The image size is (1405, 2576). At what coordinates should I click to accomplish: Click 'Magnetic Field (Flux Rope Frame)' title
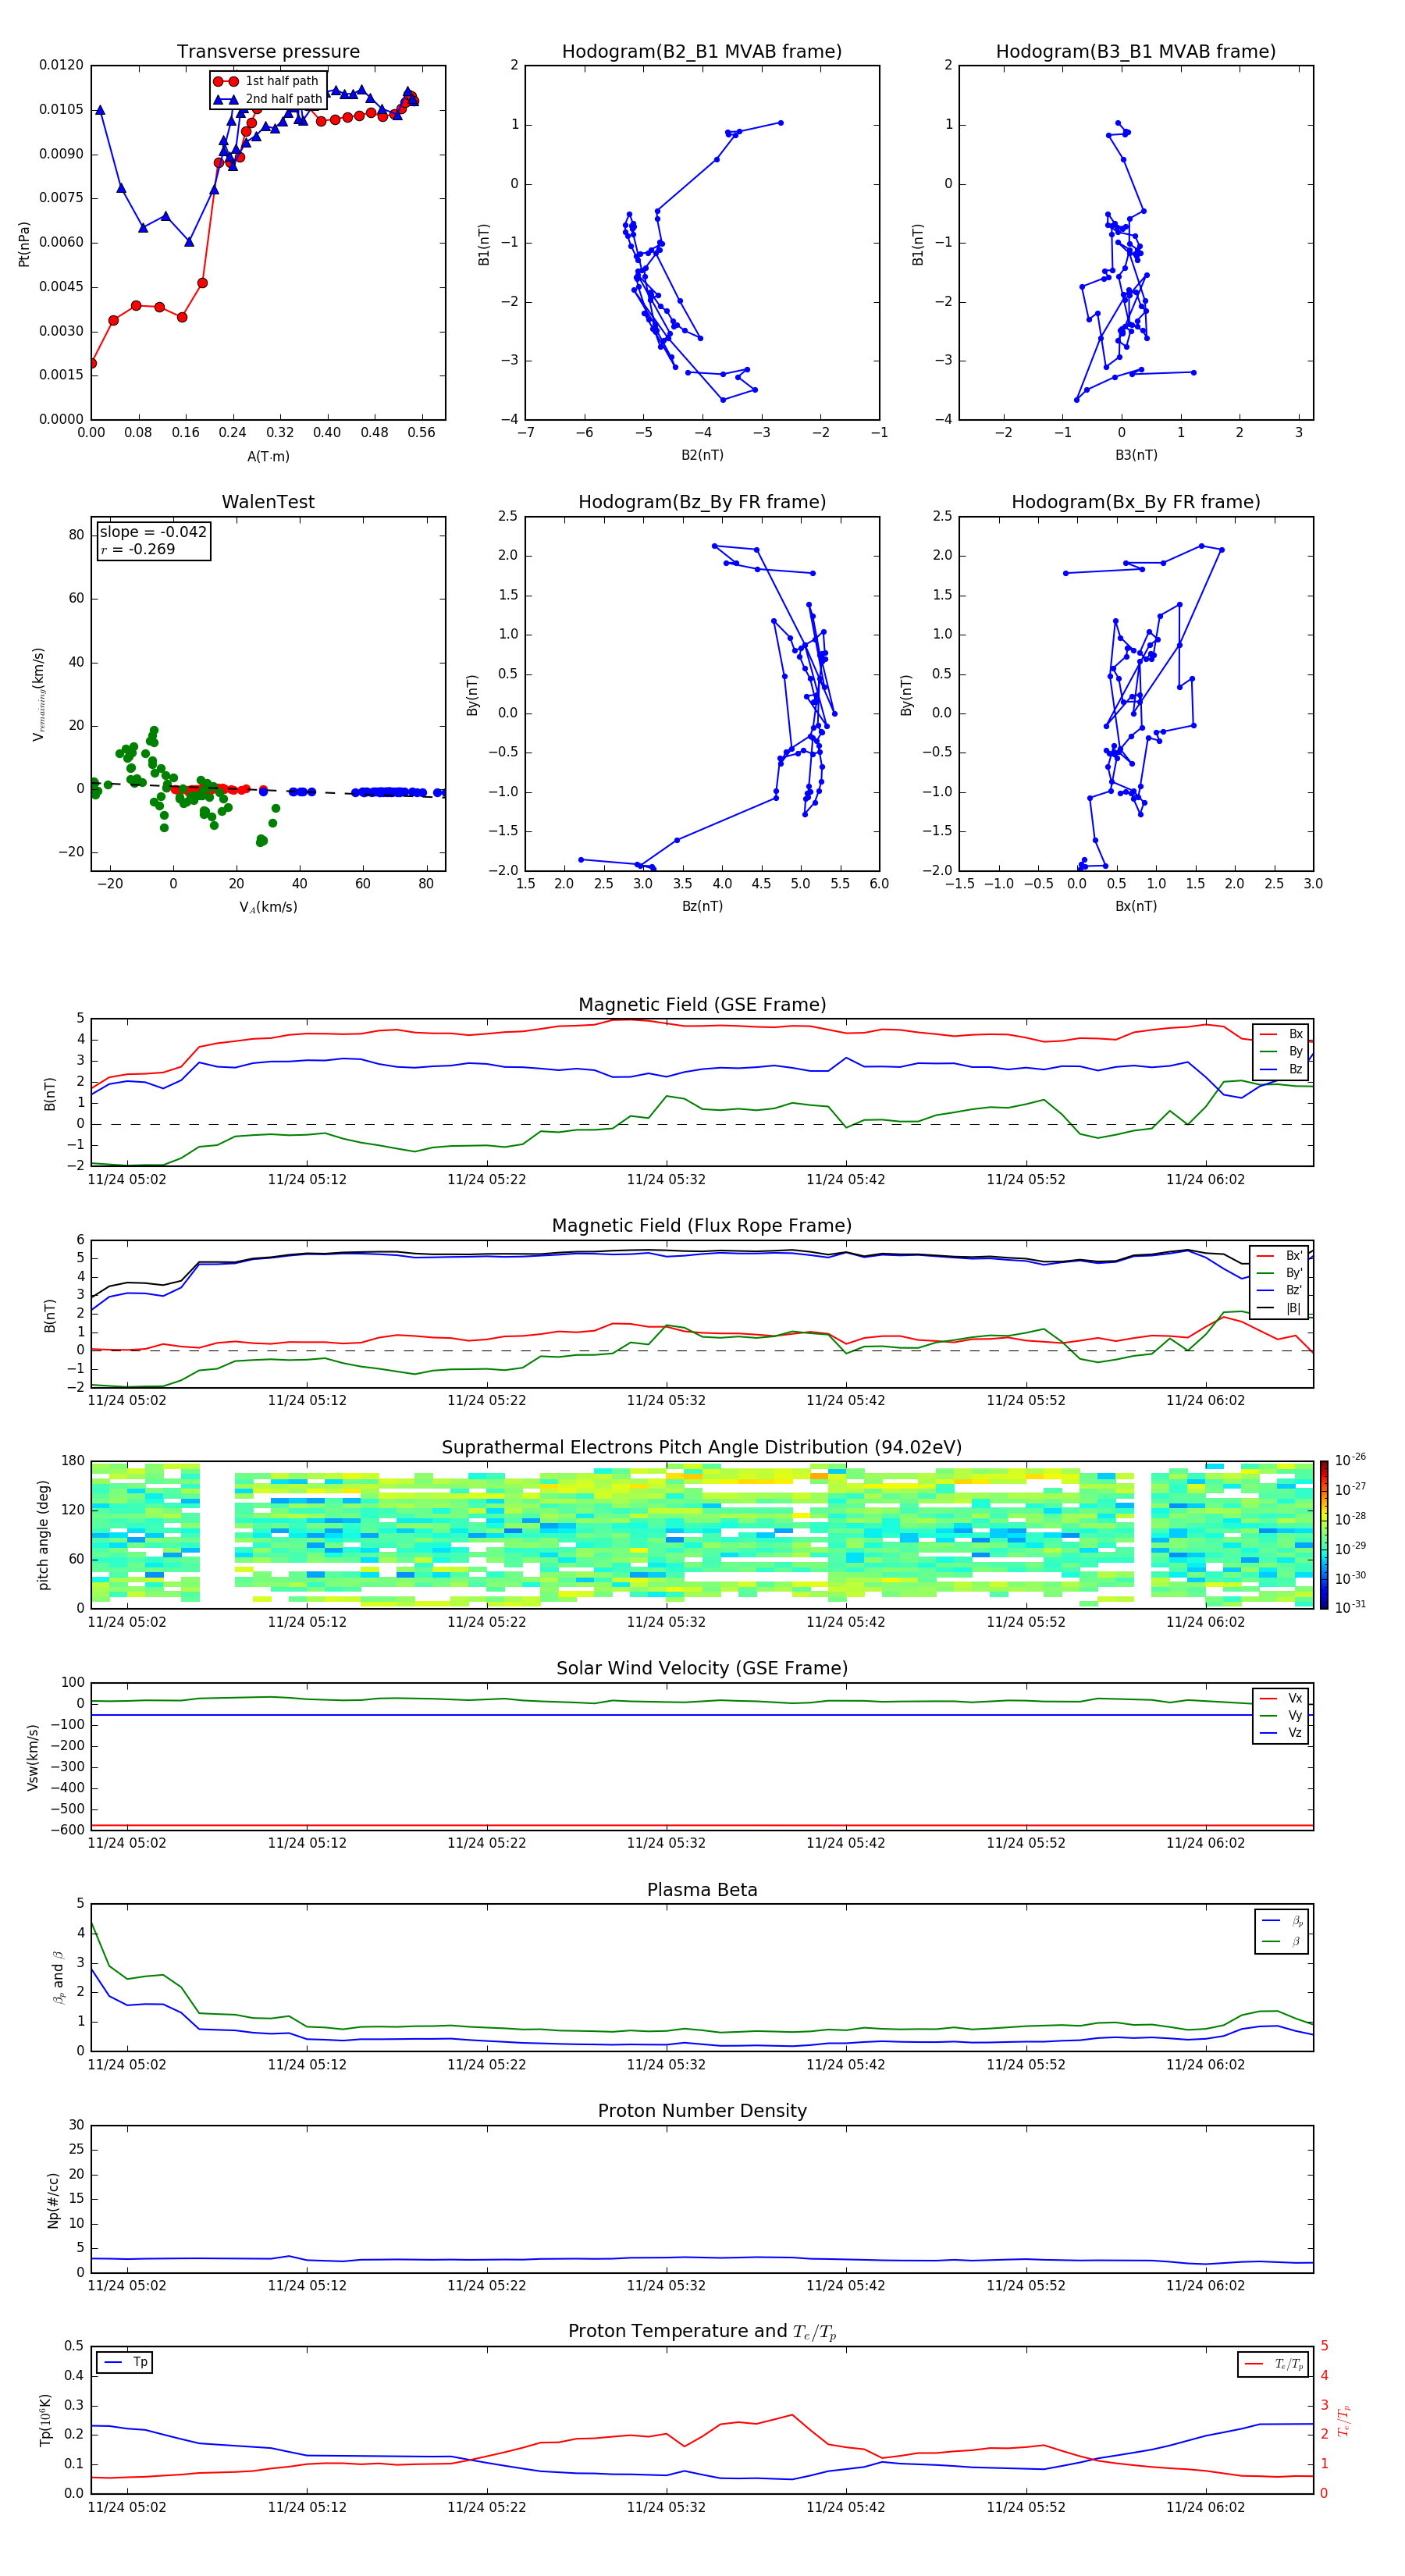pyautogui.click(x=702, y=1226)
